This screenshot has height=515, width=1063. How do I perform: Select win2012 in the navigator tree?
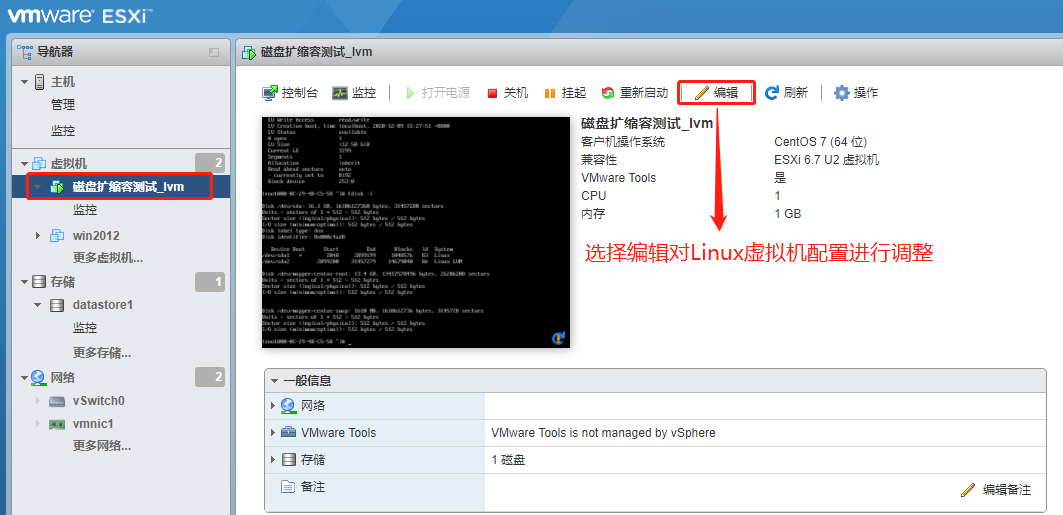pos(96,236)
